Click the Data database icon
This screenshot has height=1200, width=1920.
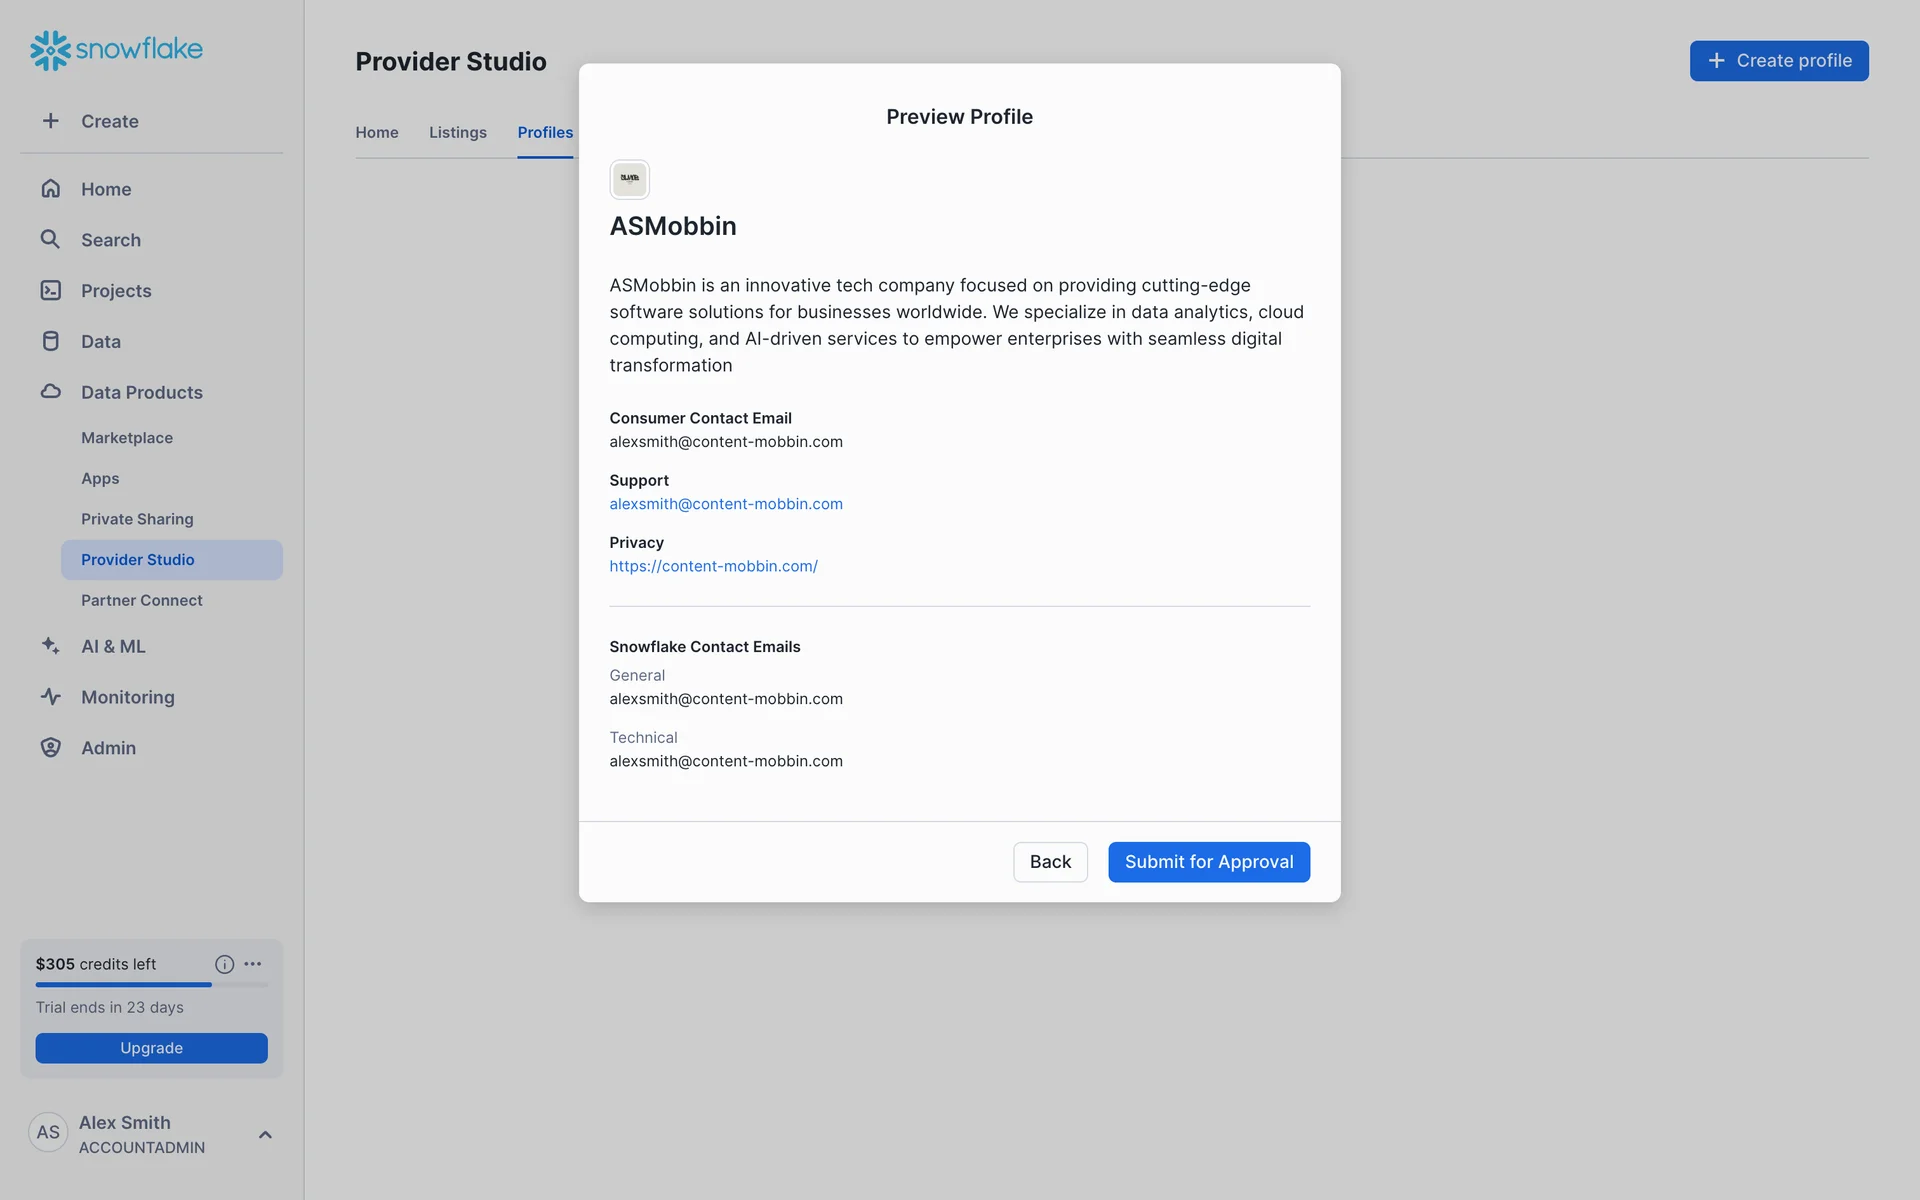51,341
